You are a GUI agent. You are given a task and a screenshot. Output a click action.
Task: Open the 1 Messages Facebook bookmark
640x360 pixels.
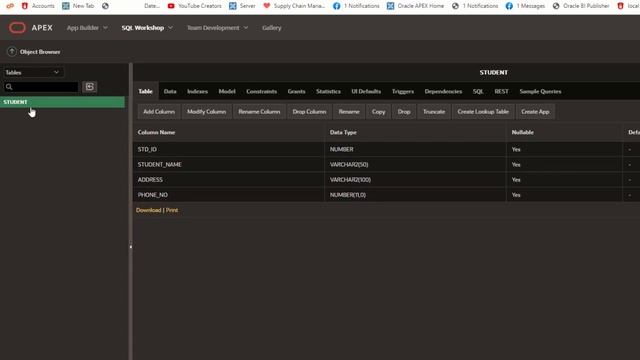(525, 6)
